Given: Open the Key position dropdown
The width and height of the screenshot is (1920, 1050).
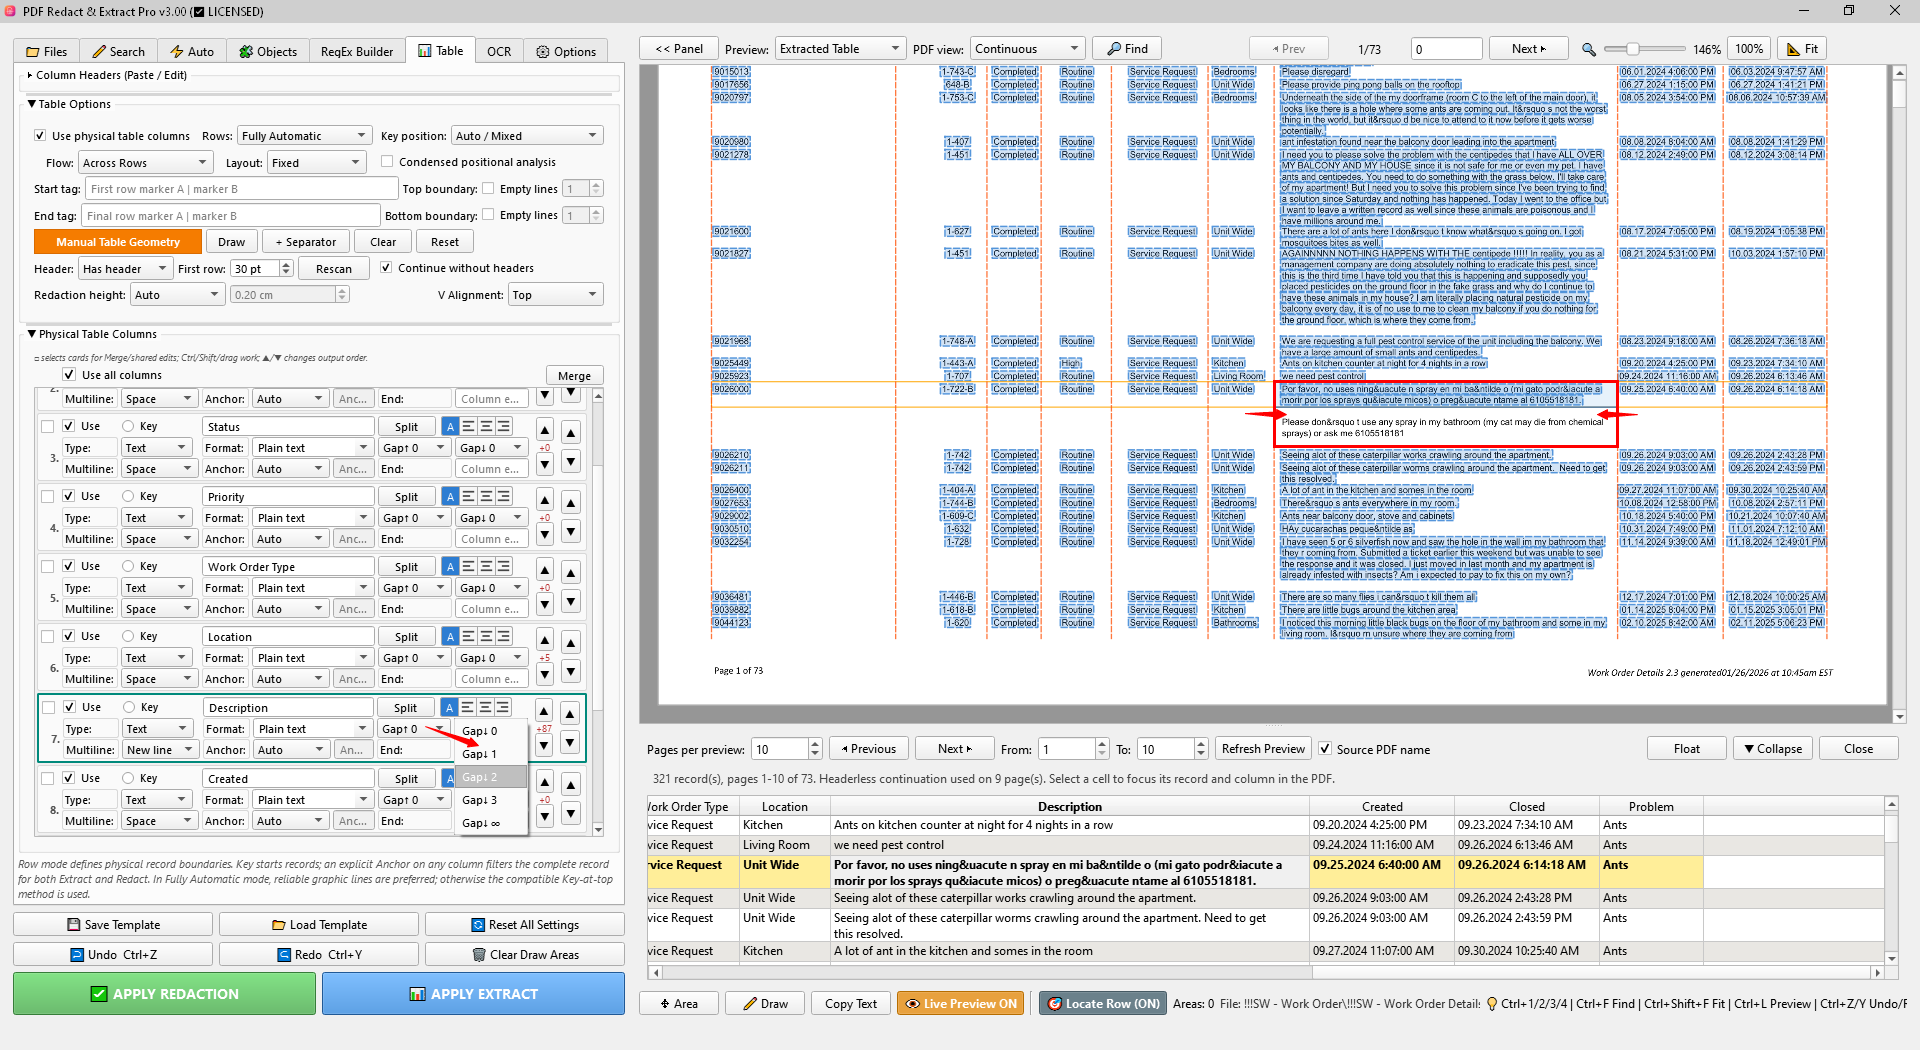Looking at the screenshot, I should click(x=527, y=136).
